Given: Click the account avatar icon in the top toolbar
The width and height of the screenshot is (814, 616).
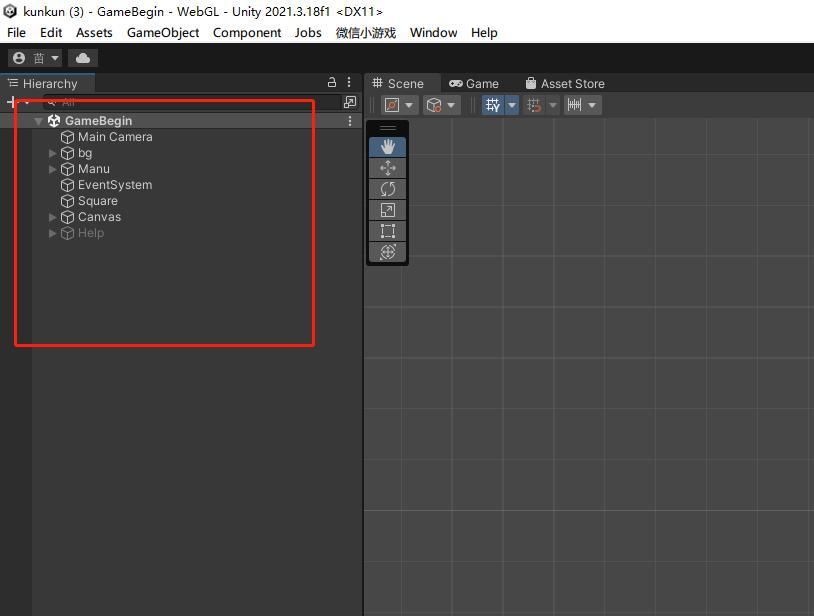Looking at the screenshot, I should coord(18,57).
